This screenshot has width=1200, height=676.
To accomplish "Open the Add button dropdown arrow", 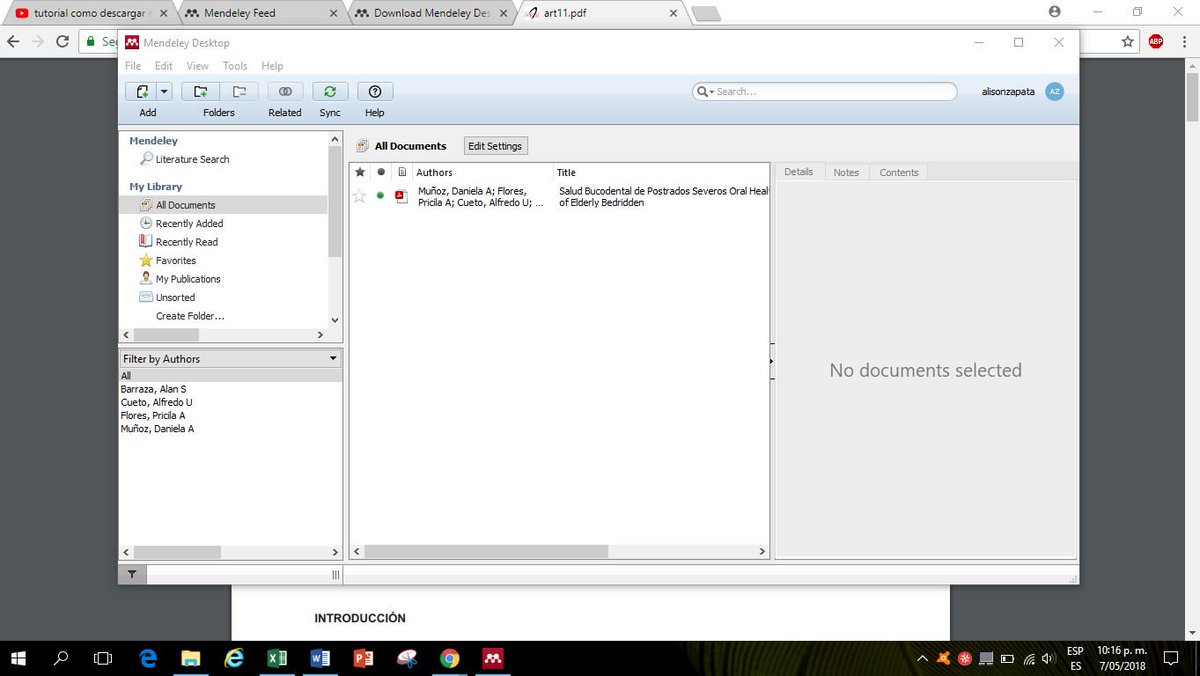I will click(164, 91).
